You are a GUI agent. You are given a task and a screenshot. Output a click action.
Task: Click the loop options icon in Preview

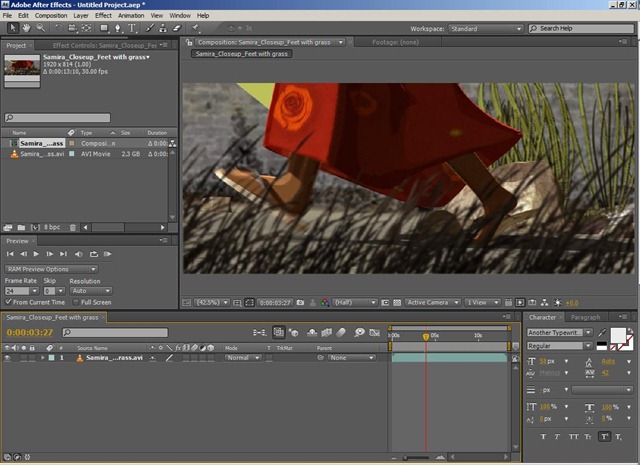(94, 254)
